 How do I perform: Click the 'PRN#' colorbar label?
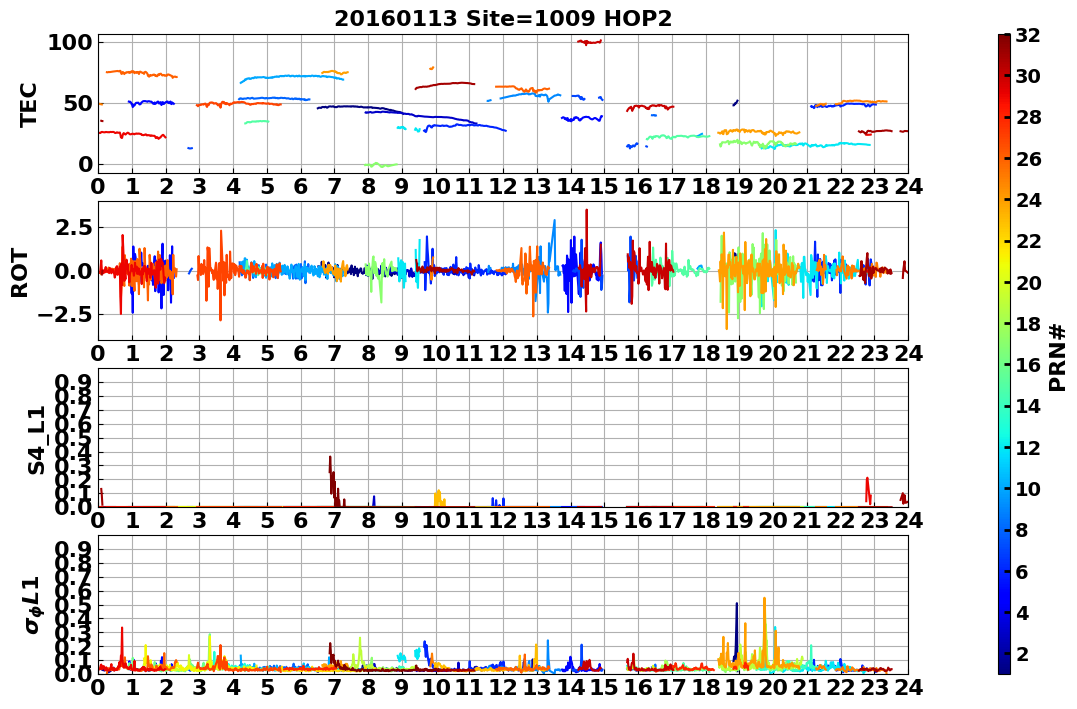pos(1058,357)
